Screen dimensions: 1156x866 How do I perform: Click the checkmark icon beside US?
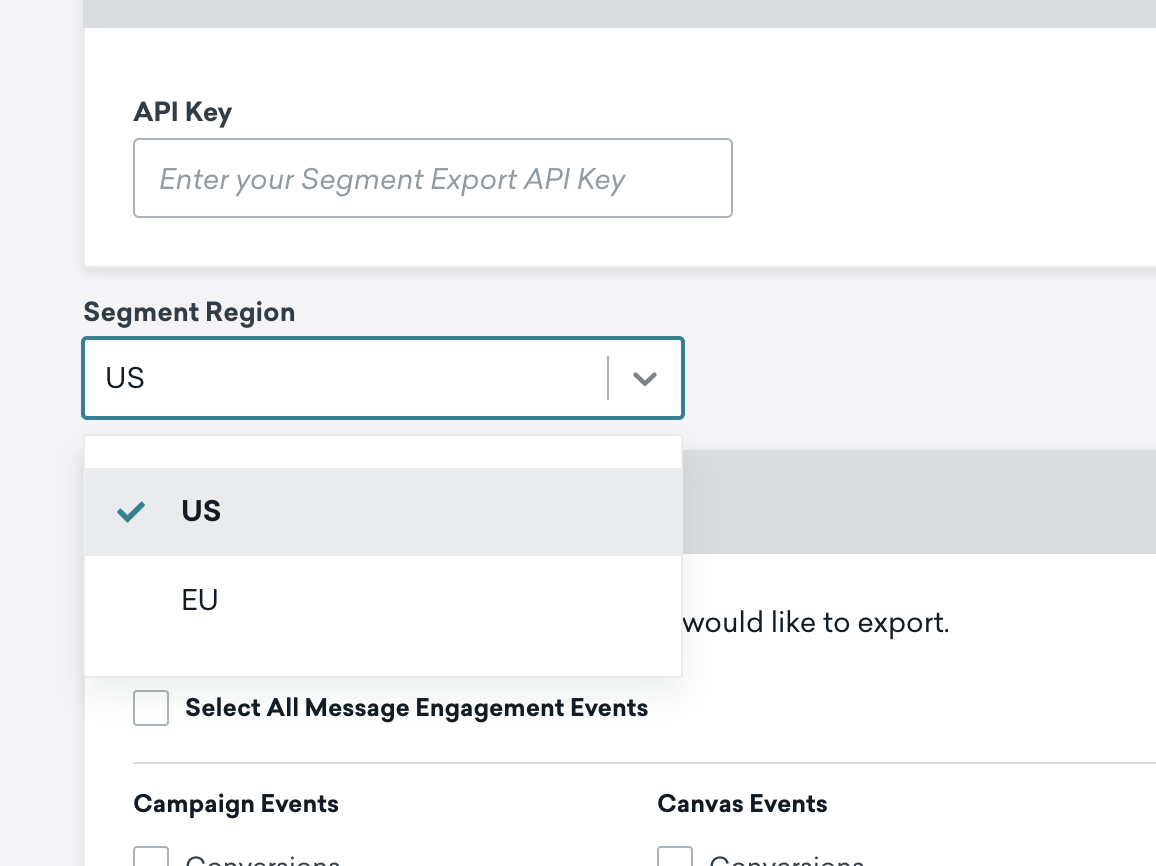click(x=131, y=512)
